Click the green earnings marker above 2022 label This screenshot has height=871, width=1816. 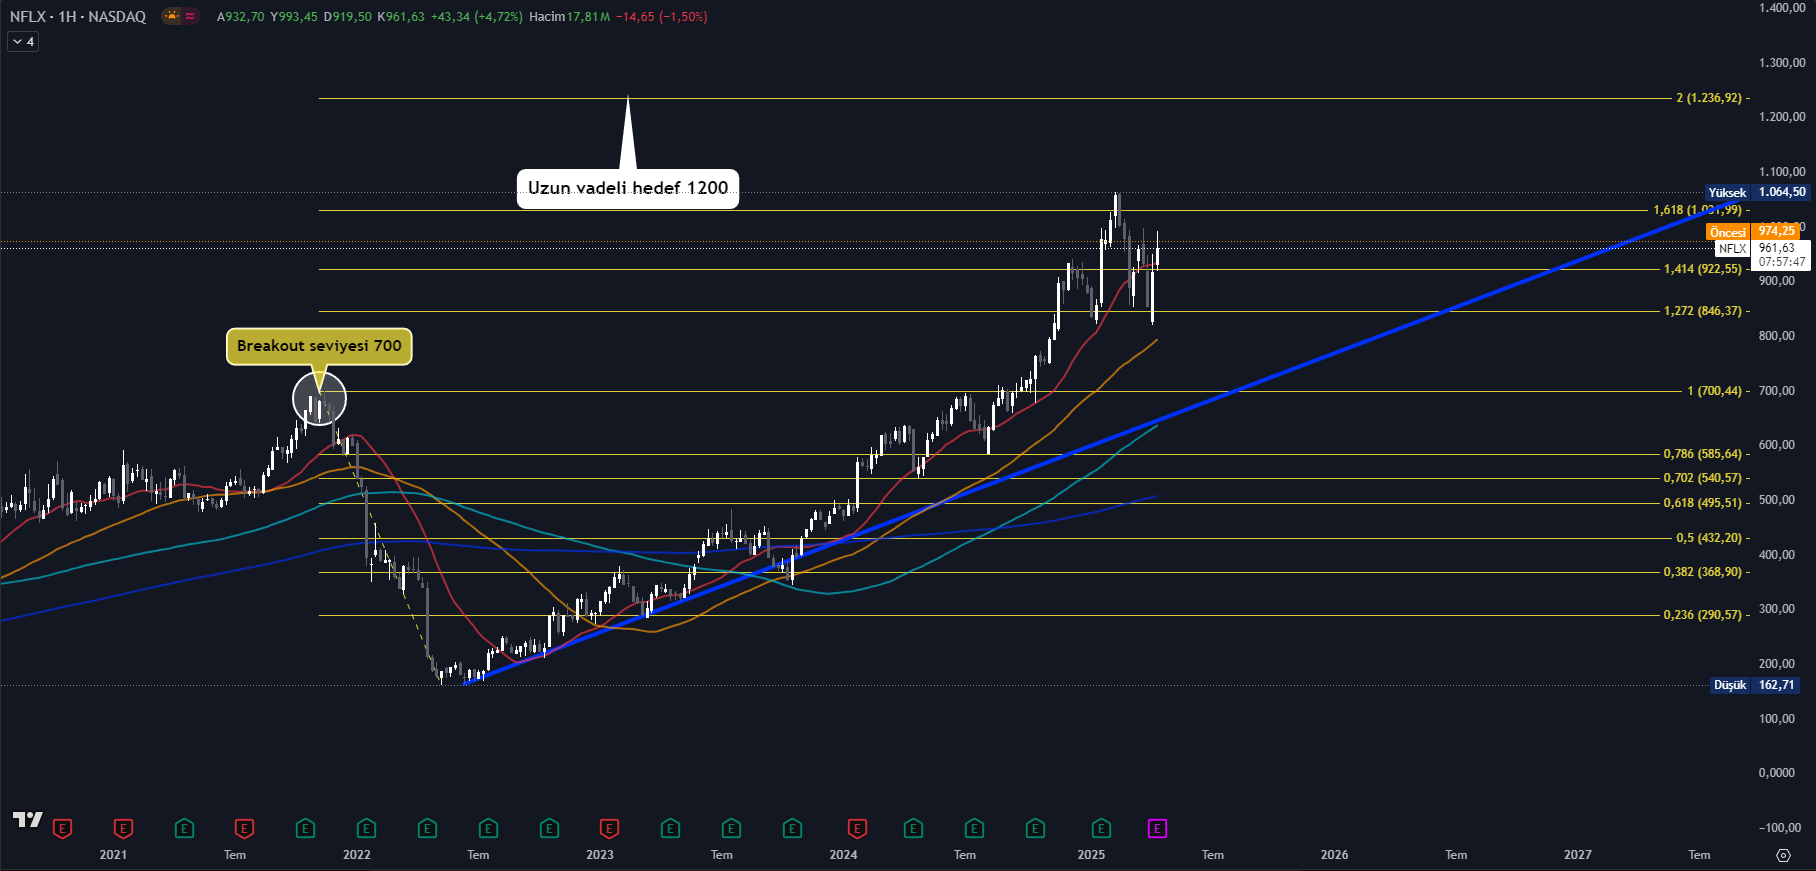[x=366, y=828]
